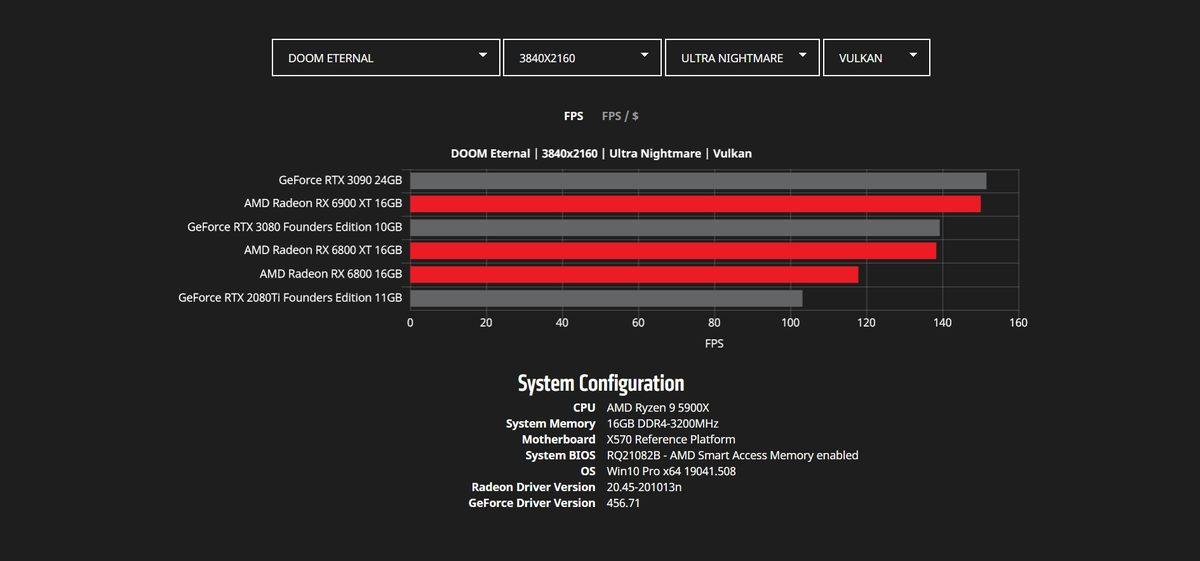Viewport: 1200px width, 561px height.
Task: Click the GeForce RTX 3090 24GB bar
Action: [x=698, y=181]
